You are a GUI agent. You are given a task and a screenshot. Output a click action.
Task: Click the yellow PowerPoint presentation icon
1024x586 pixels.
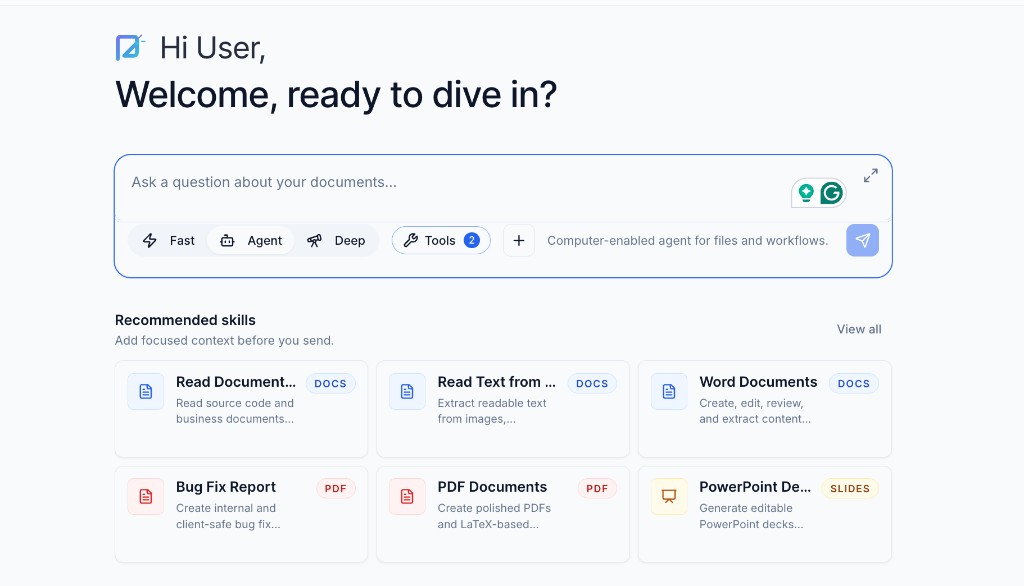(669, 496)
